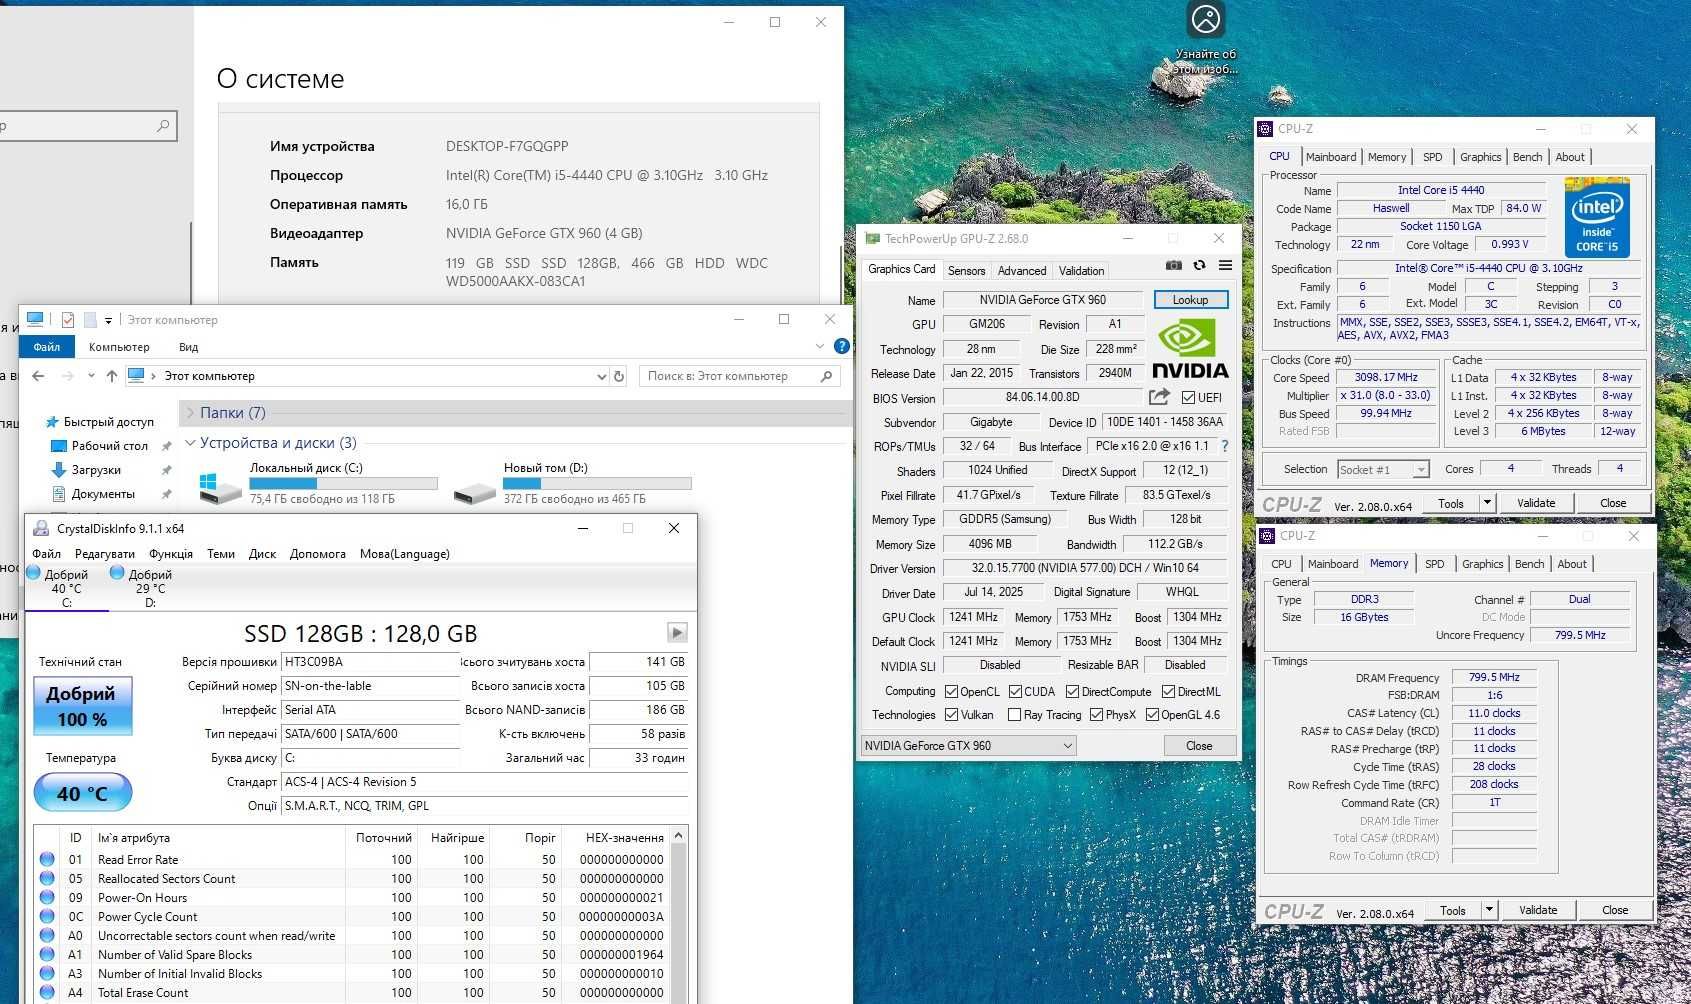Click settings search magnifier icon
Image resolution: width=1691 pixels, height=1004 pixels.
coord(163,126)
